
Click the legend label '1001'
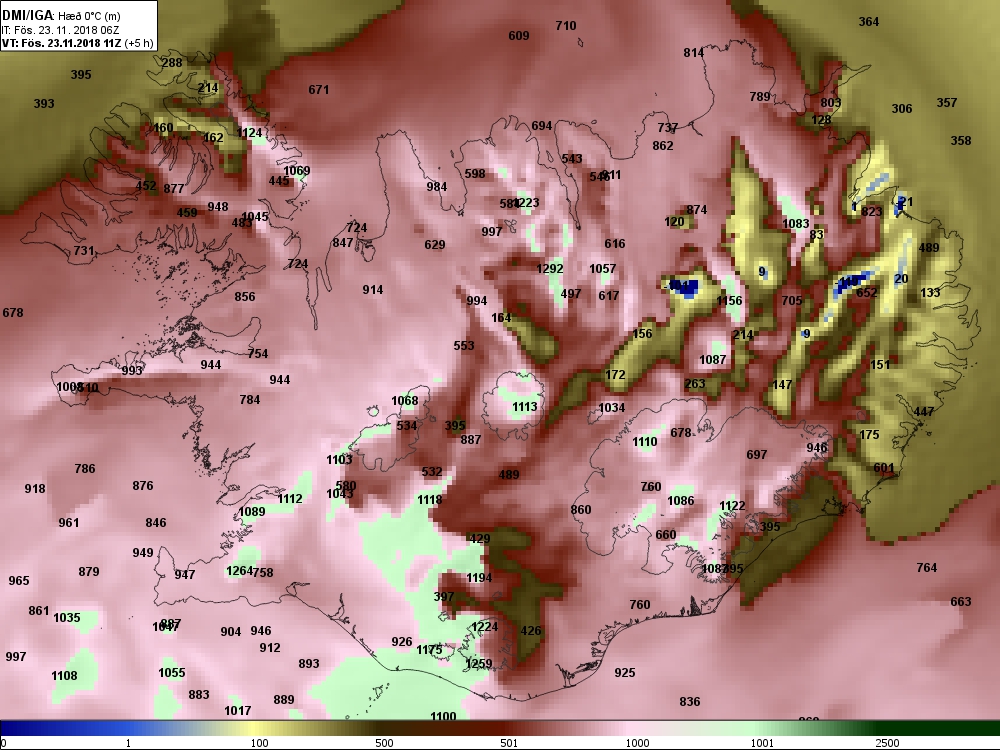tap(762, 743)
